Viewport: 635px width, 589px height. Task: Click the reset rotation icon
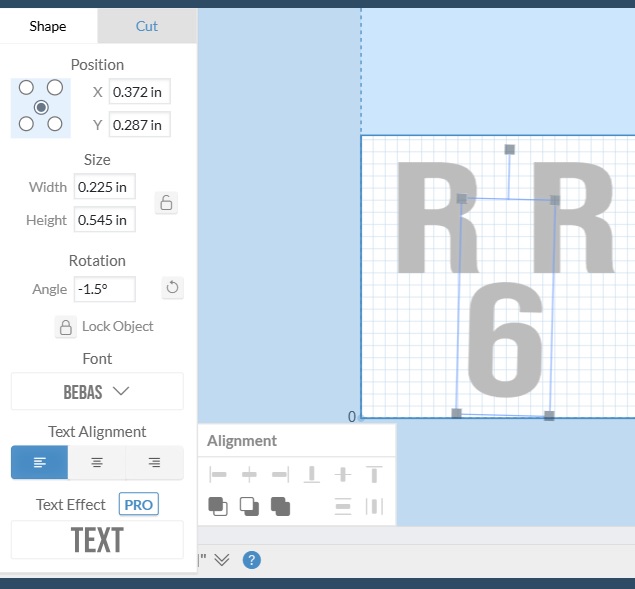tap(172, 289)
